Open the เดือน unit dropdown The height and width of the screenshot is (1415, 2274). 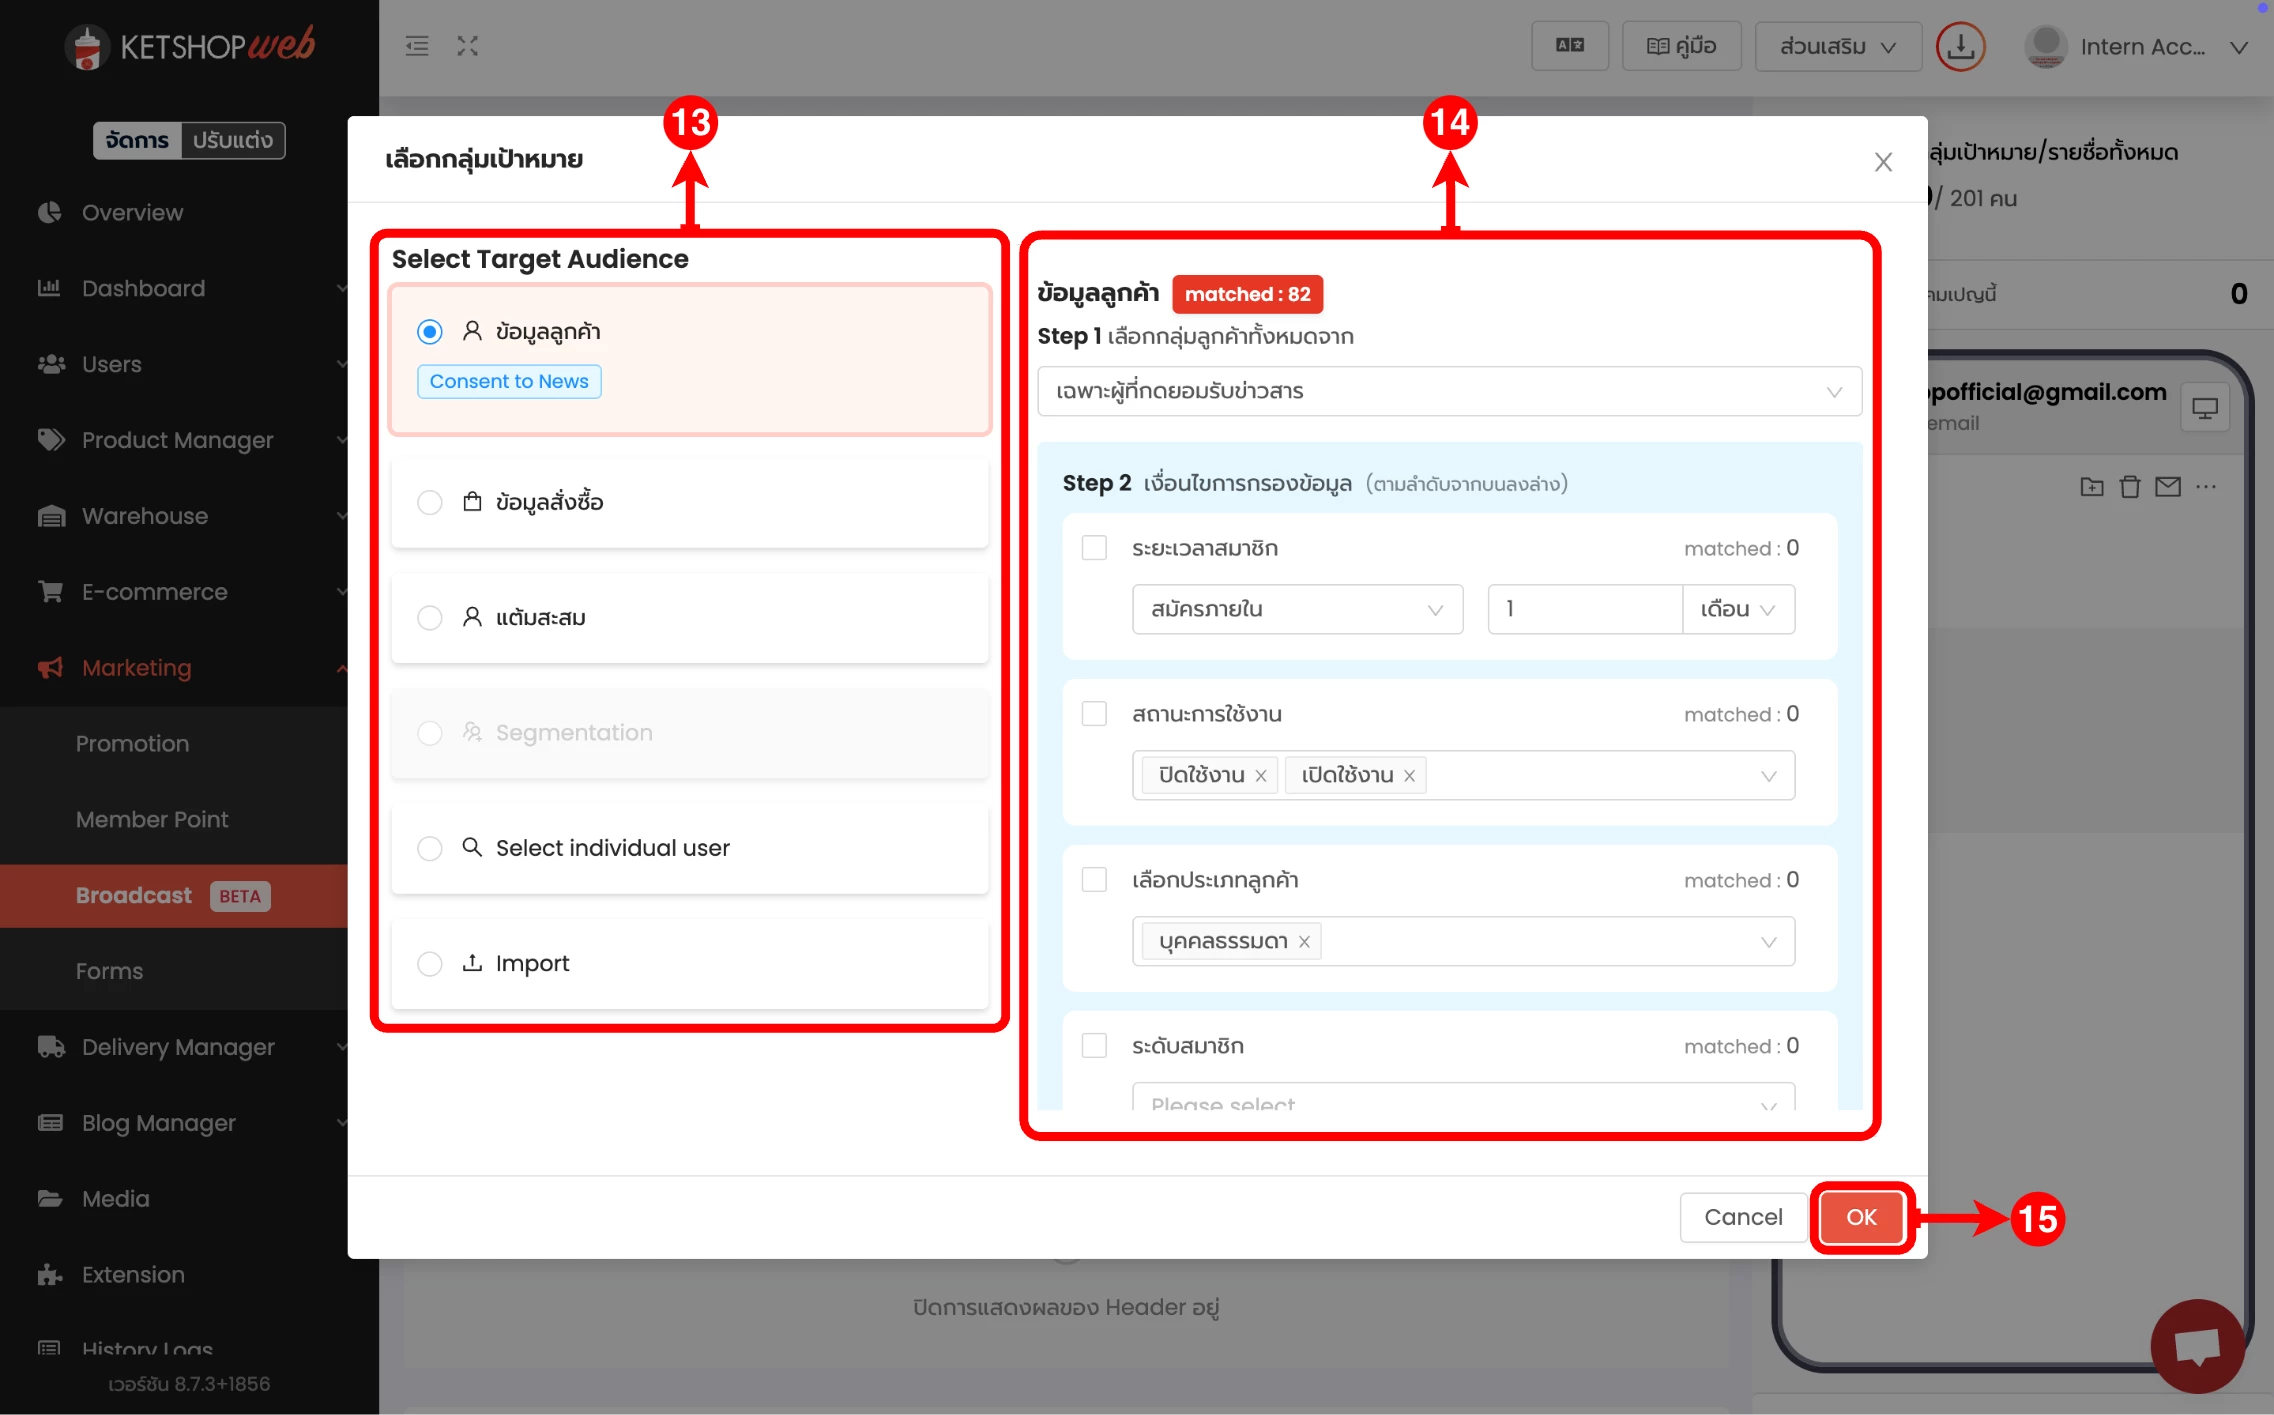click(x=1738, y=609)
